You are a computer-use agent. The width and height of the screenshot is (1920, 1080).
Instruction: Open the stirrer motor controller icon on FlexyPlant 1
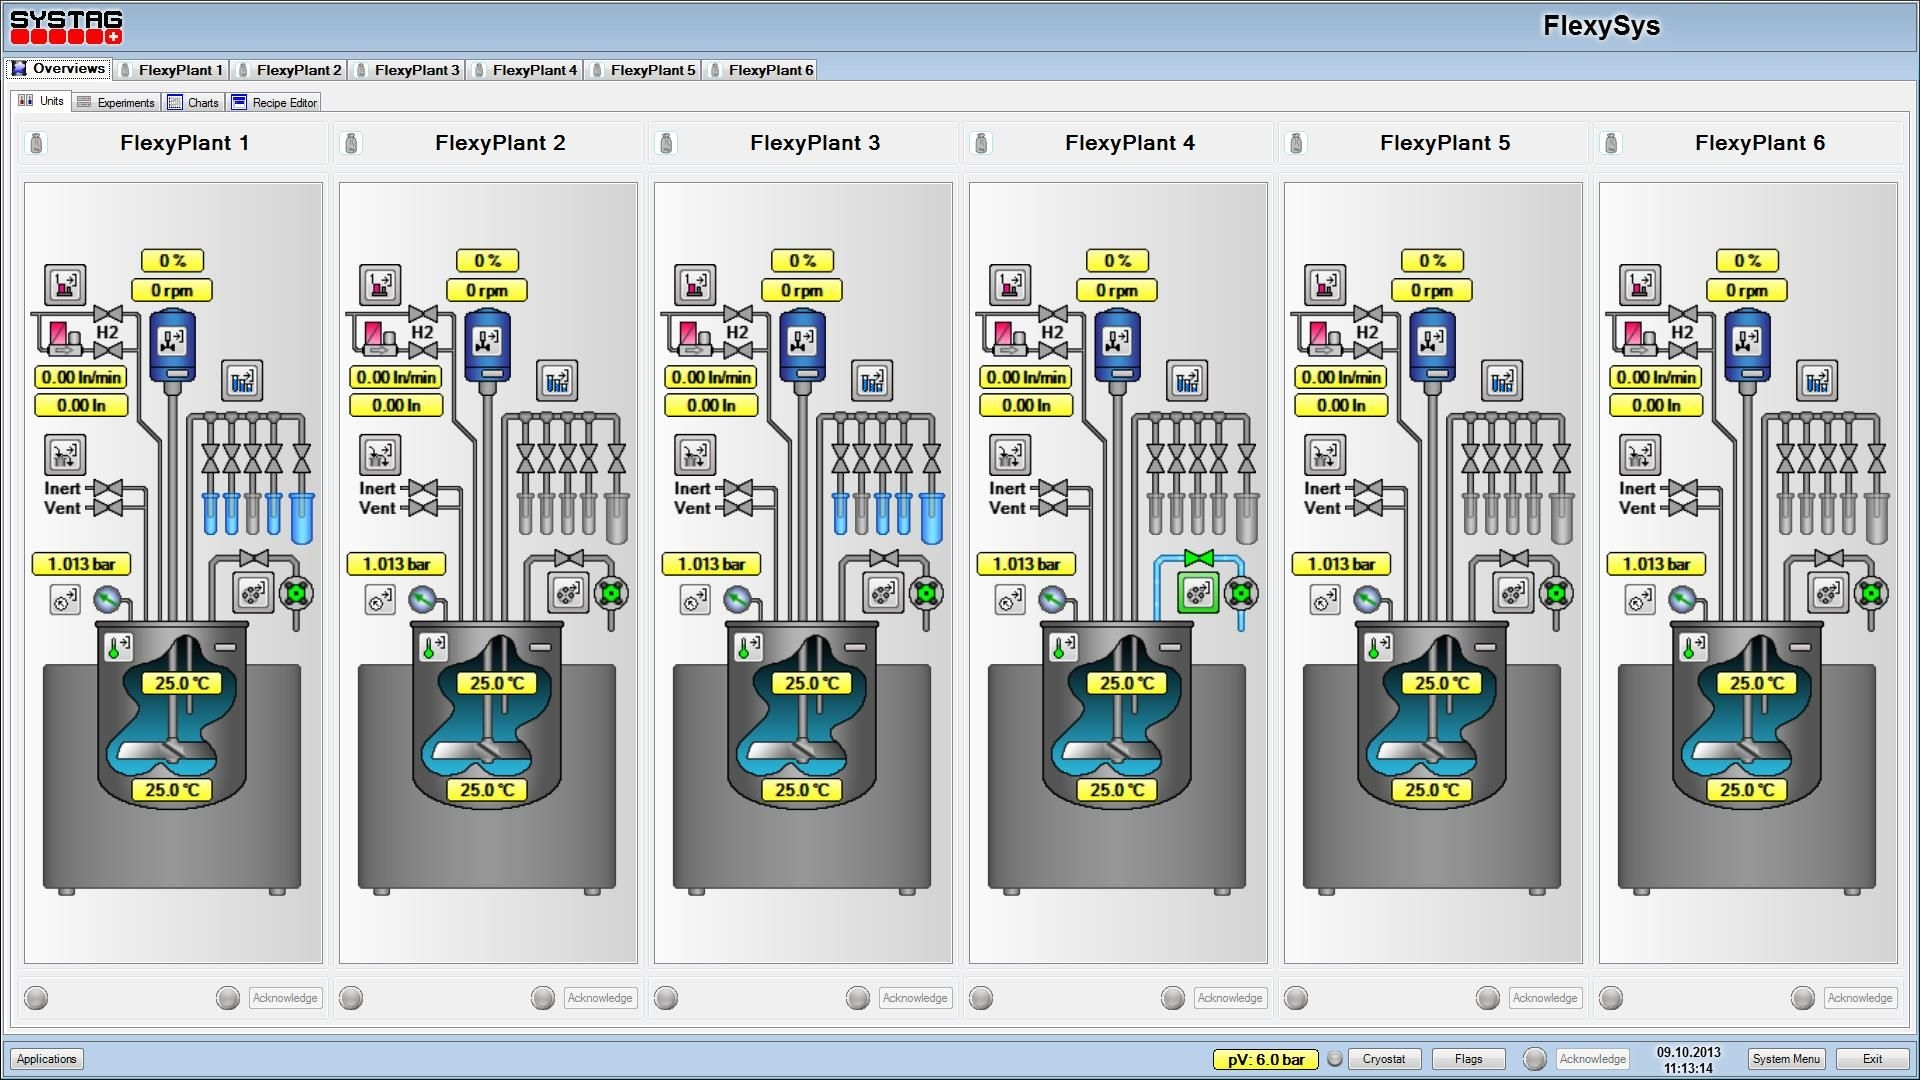pos(172,340)
